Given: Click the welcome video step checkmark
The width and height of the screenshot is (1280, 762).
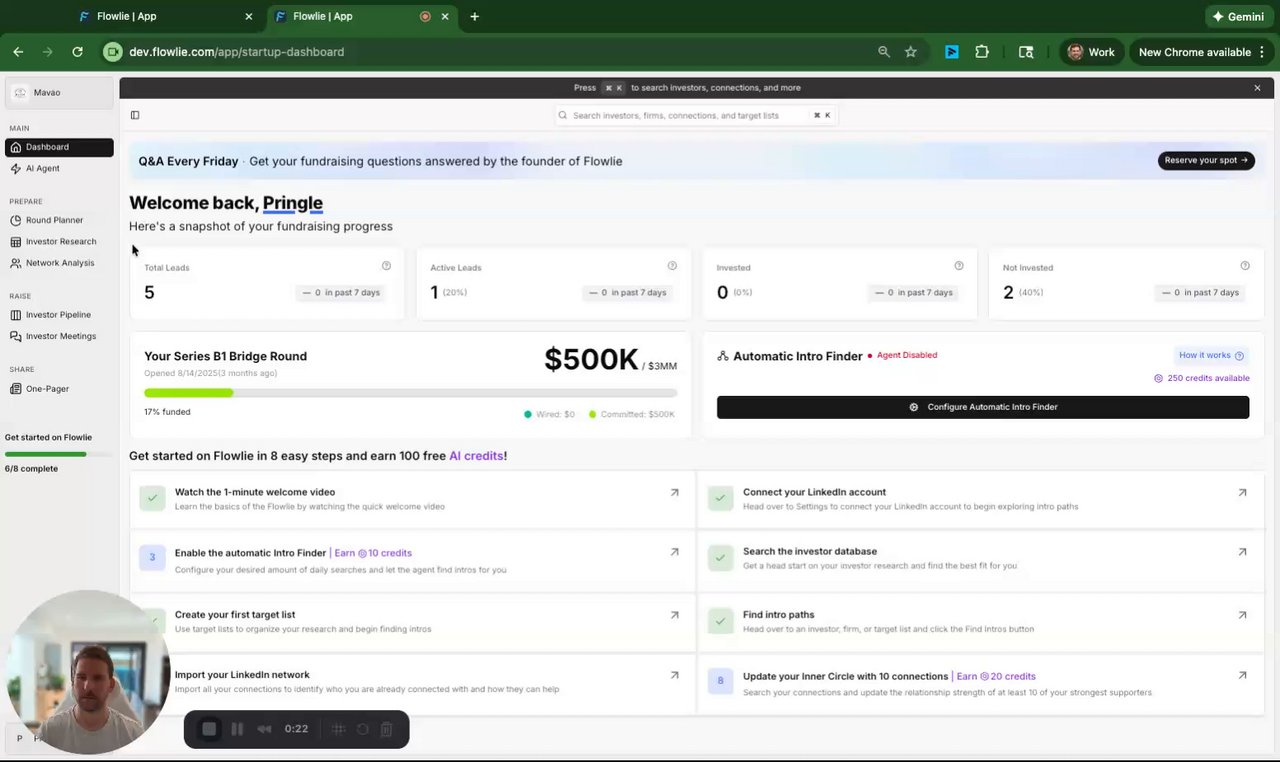Looking at the screenshot, I should (x=152, y=498).
